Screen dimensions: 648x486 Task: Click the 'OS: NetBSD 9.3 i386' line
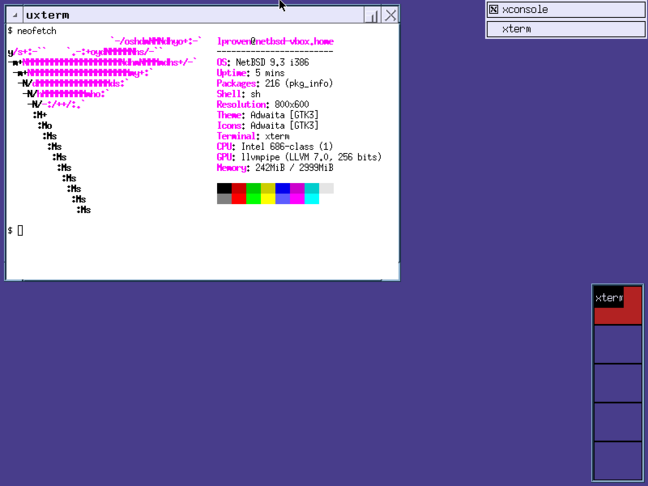click(x=263, y=62)
